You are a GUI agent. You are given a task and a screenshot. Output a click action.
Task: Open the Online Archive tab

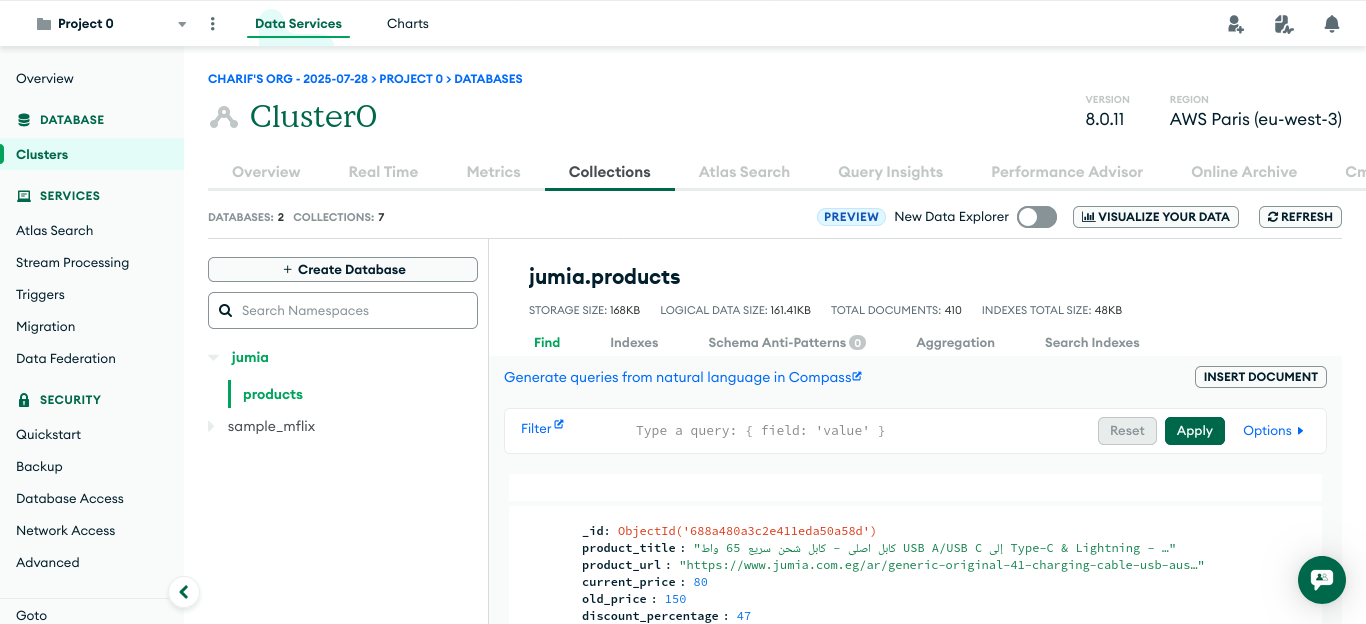1244,172
